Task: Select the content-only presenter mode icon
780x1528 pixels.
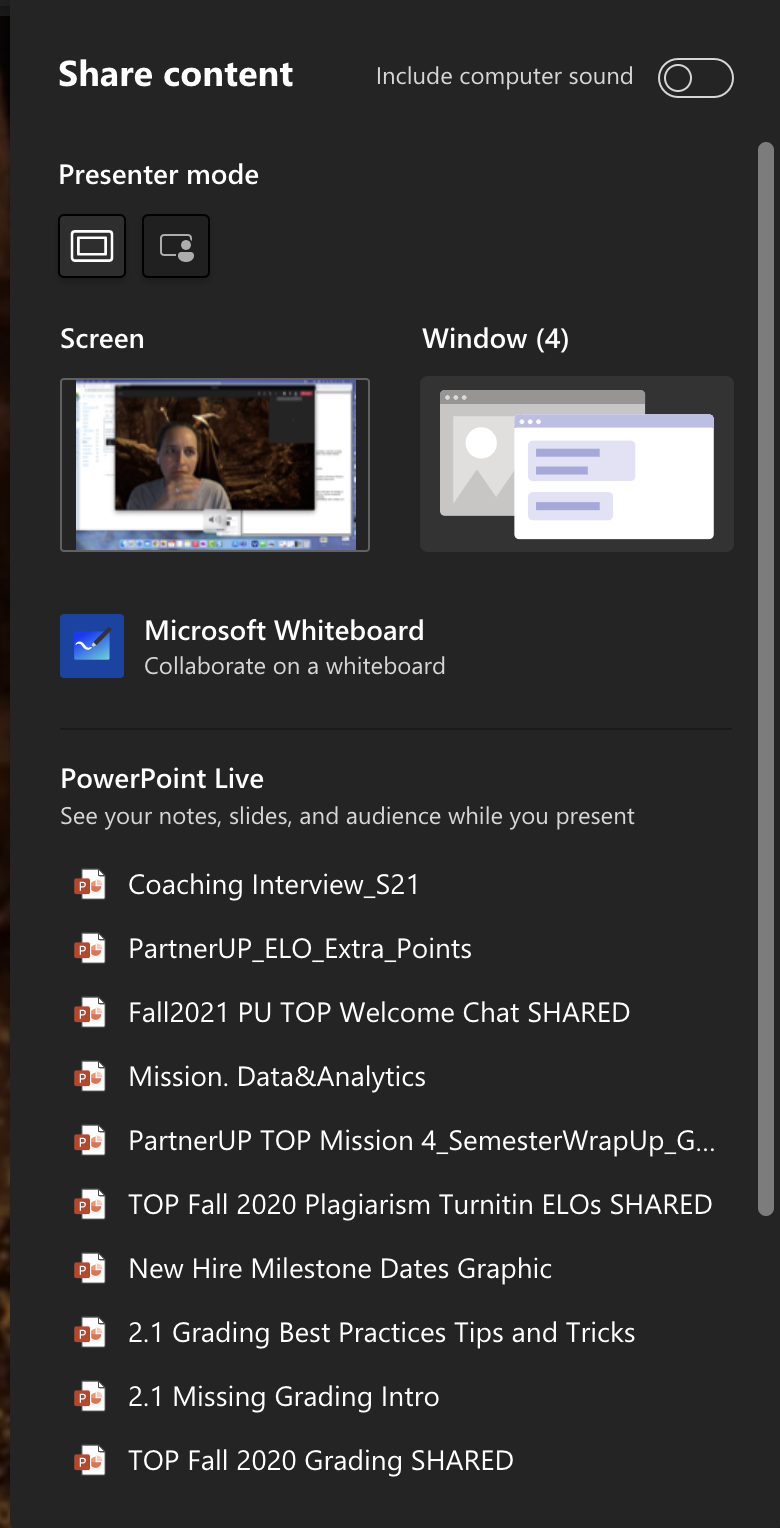Action: [91, 245]
